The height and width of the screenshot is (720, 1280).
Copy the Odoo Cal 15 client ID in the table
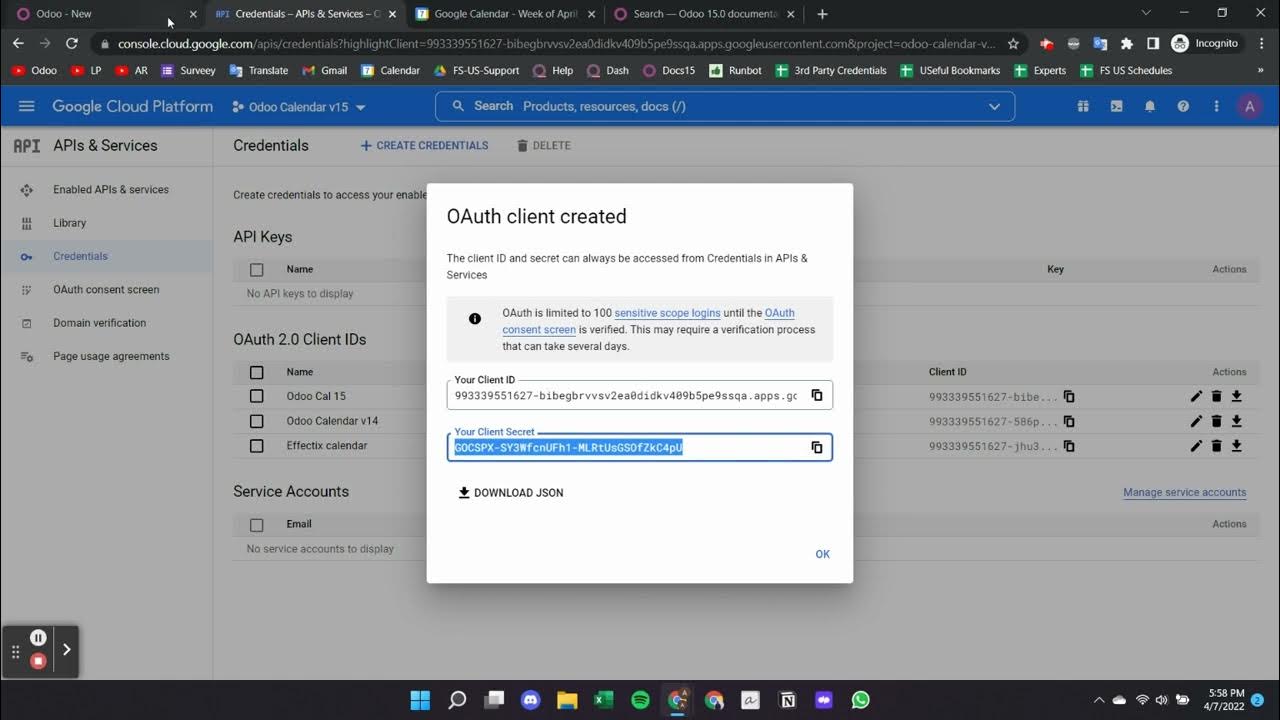click(x=1069, y=396)
